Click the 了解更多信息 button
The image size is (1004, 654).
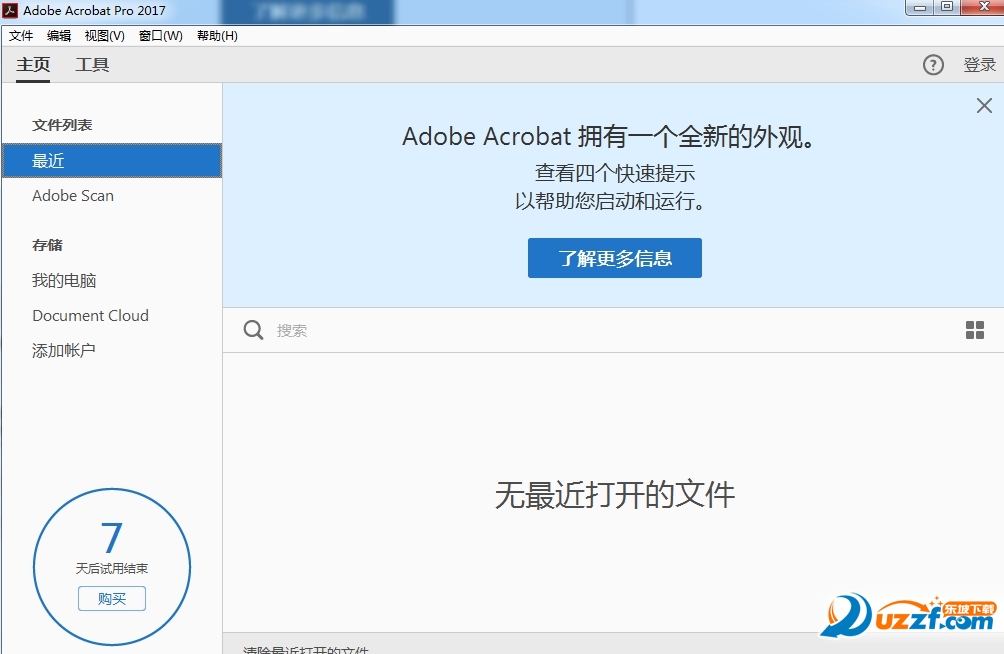click(x=614, y=258)
